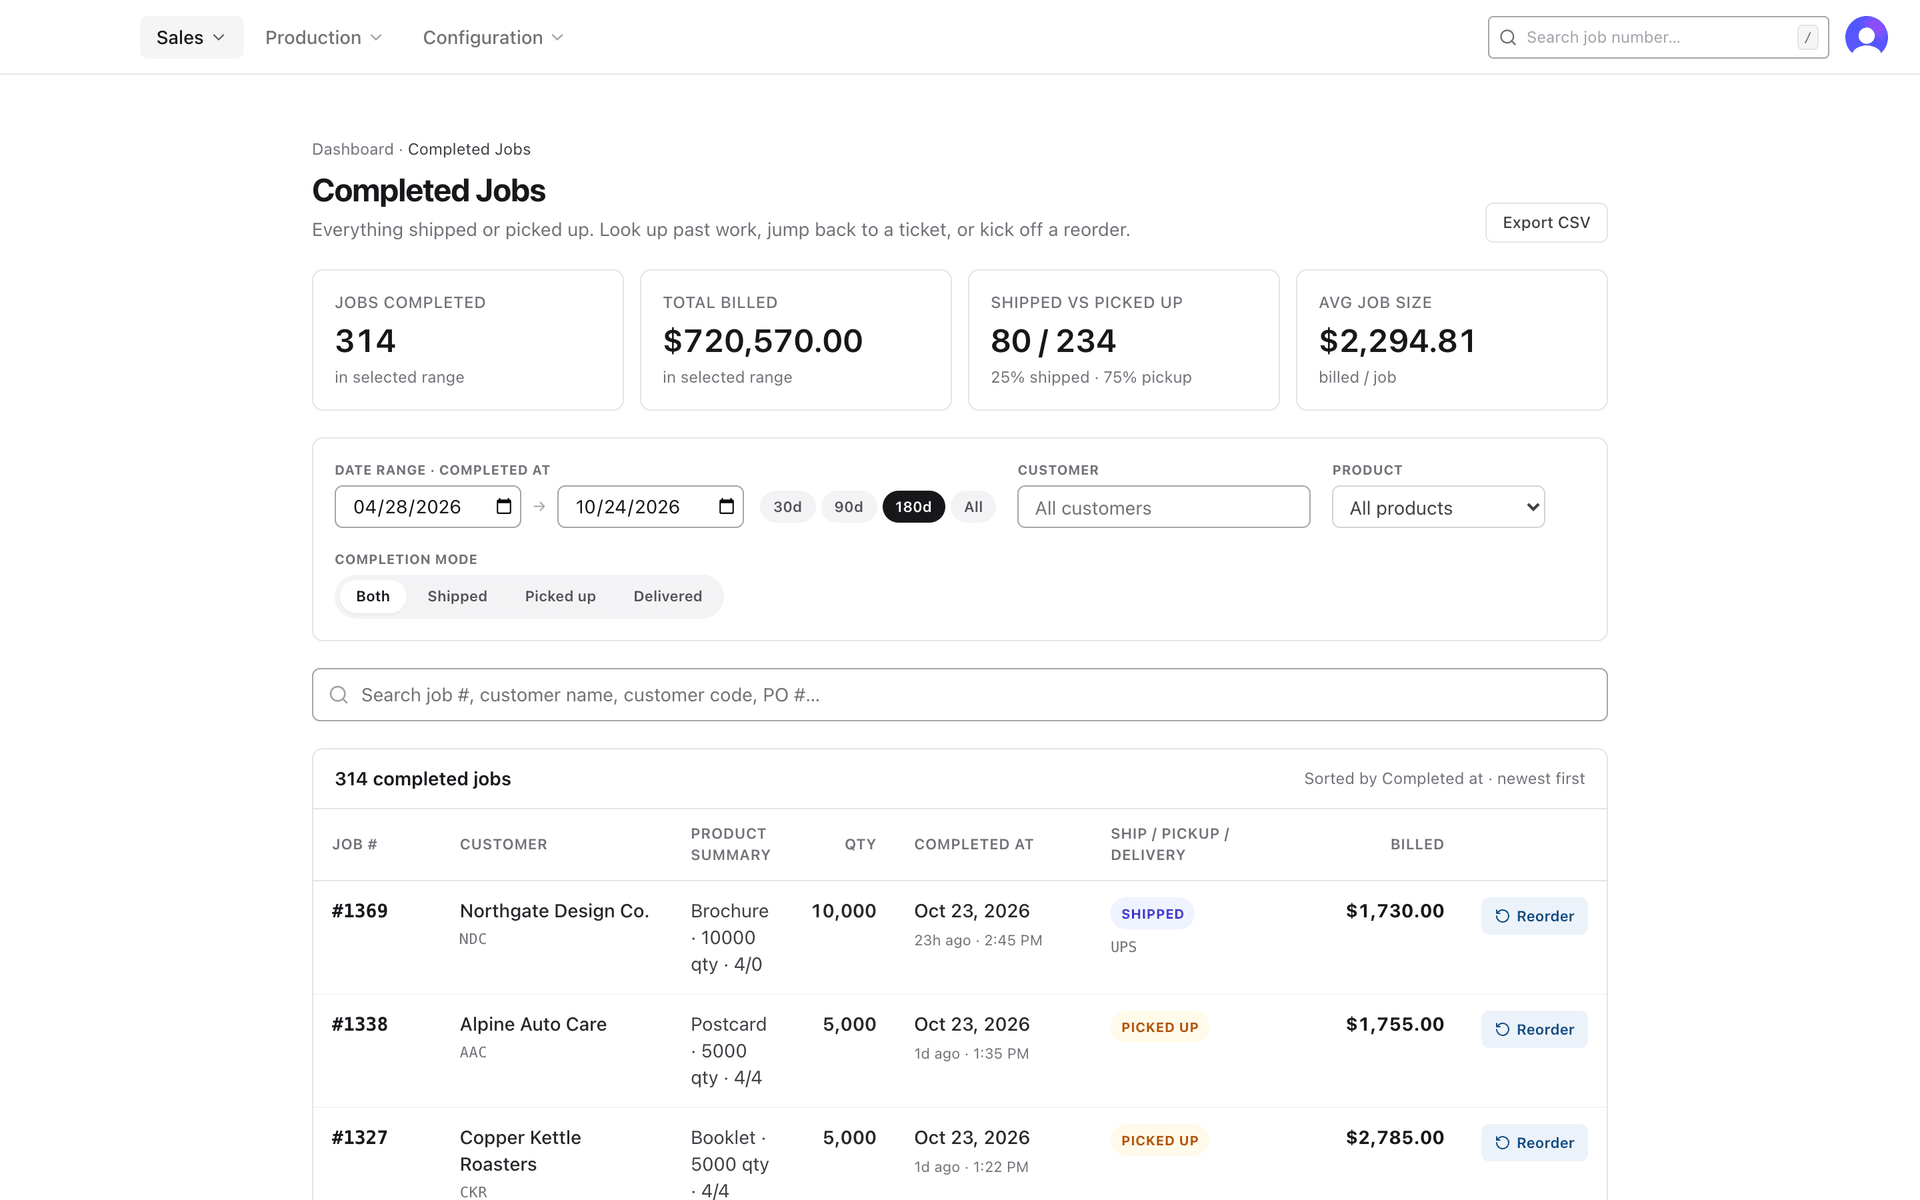Set completion mode to Delivered
Image resolution: width=1920 pixels, height=1200 pixels.
click(x=667, y=596)
